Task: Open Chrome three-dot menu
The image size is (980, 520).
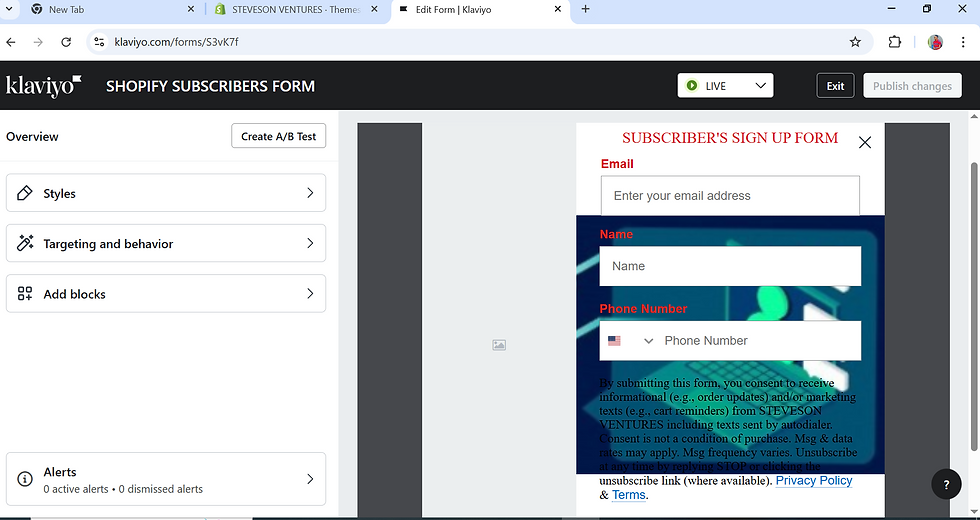Action: click(963, 42)
